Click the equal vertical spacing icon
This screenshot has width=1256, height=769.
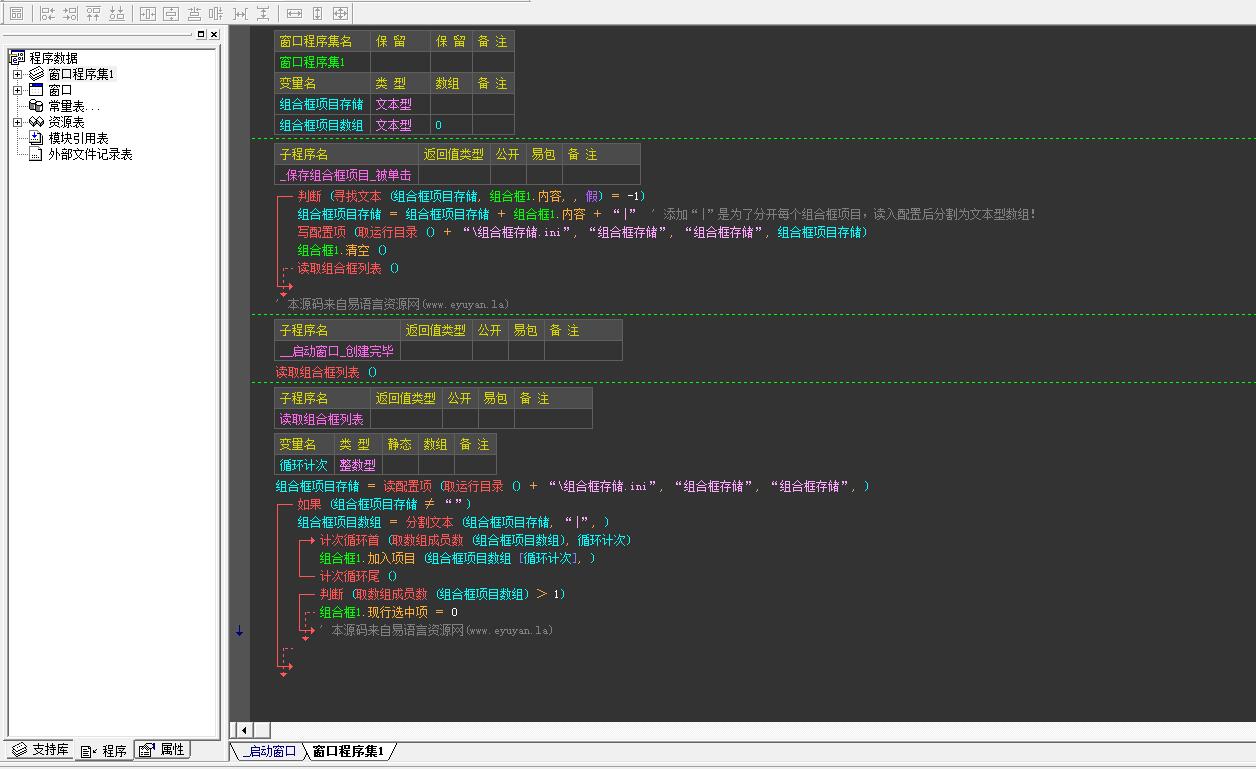[263, 13]
